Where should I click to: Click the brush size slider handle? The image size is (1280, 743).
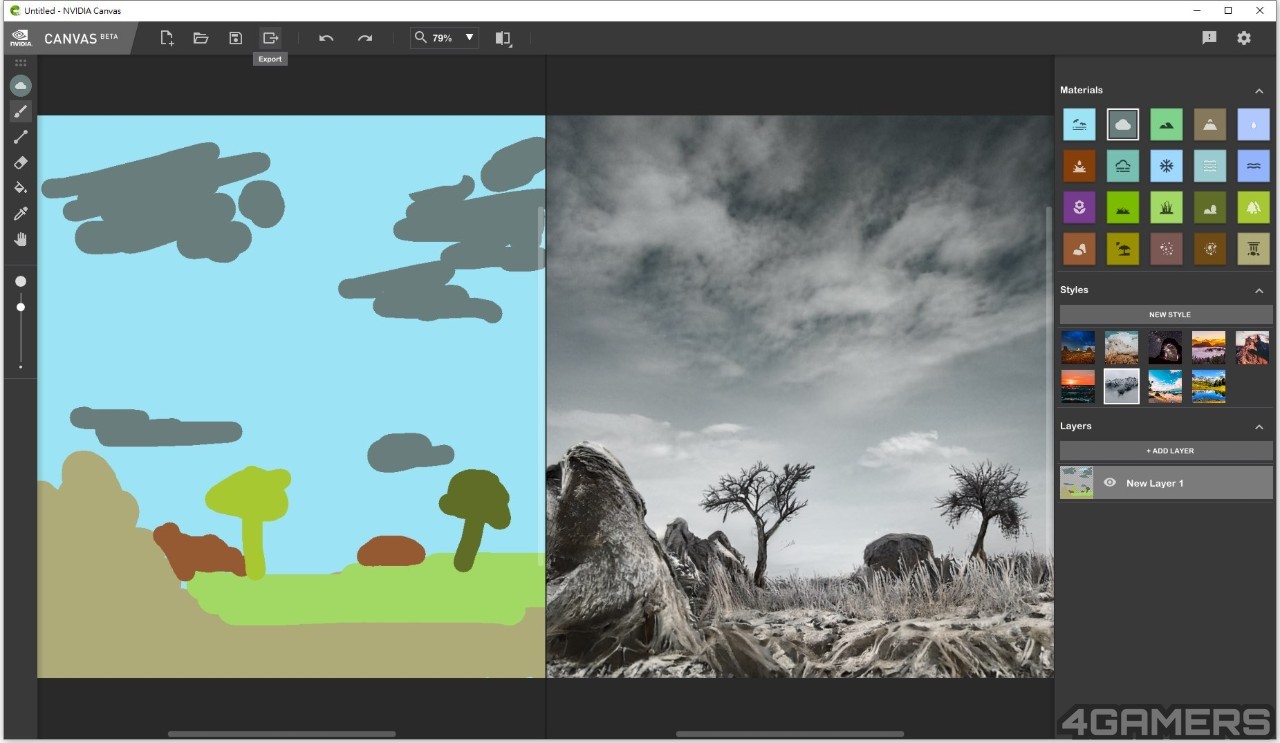[x=20, y=307]
